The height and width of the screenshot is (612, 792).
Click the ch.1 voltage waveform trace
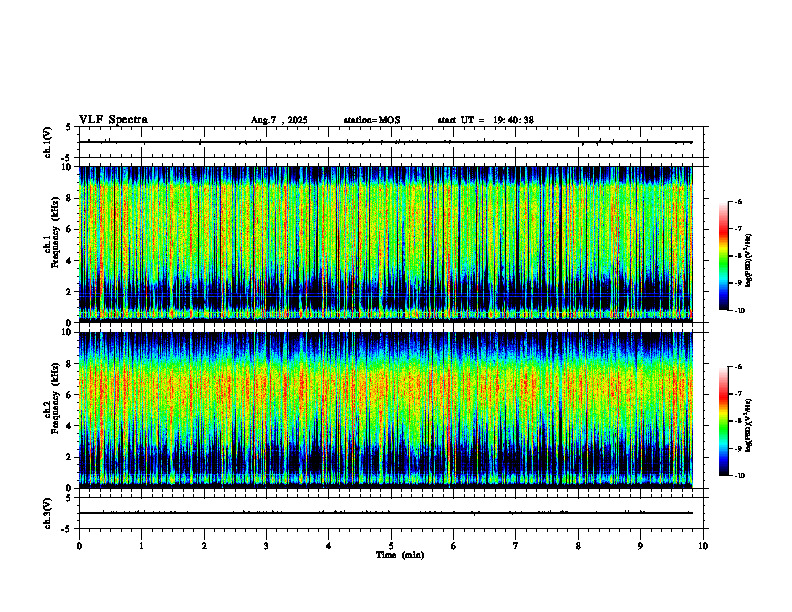coord(385,142)
